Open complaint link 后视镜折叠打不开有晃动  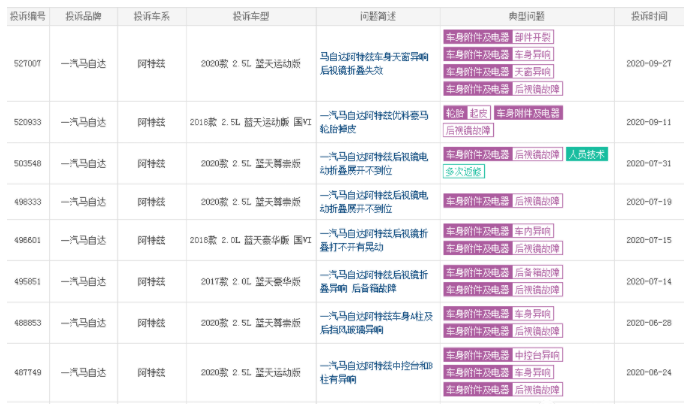pos(374,240)
